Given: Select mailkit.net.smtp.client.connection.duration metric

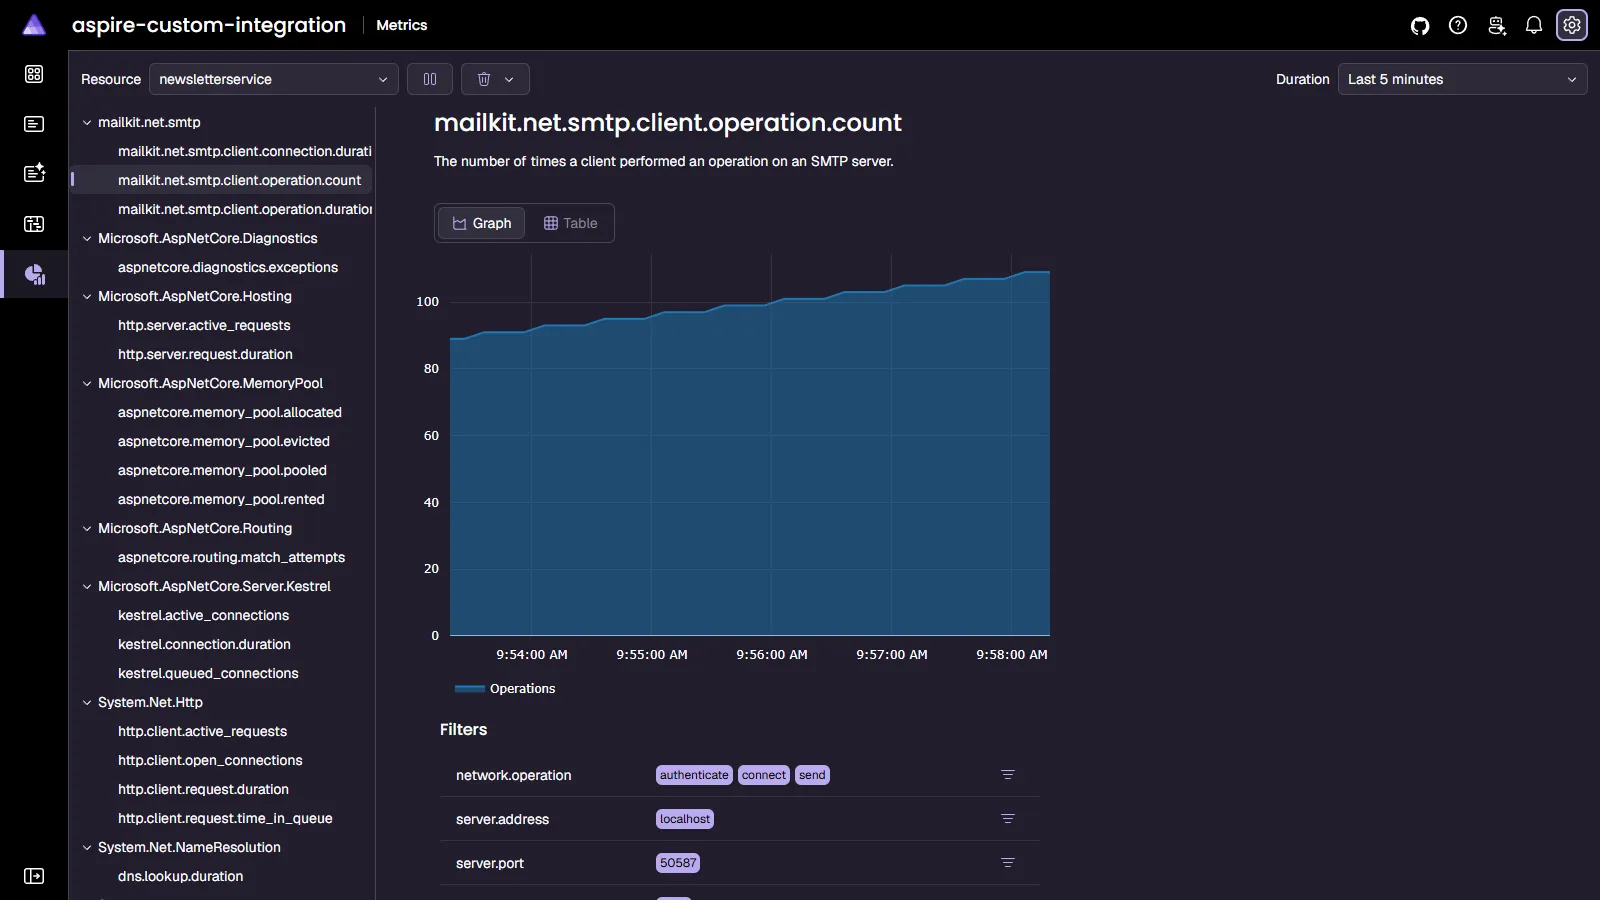Looking at the screenshot, I should click(x=244, y=151).
